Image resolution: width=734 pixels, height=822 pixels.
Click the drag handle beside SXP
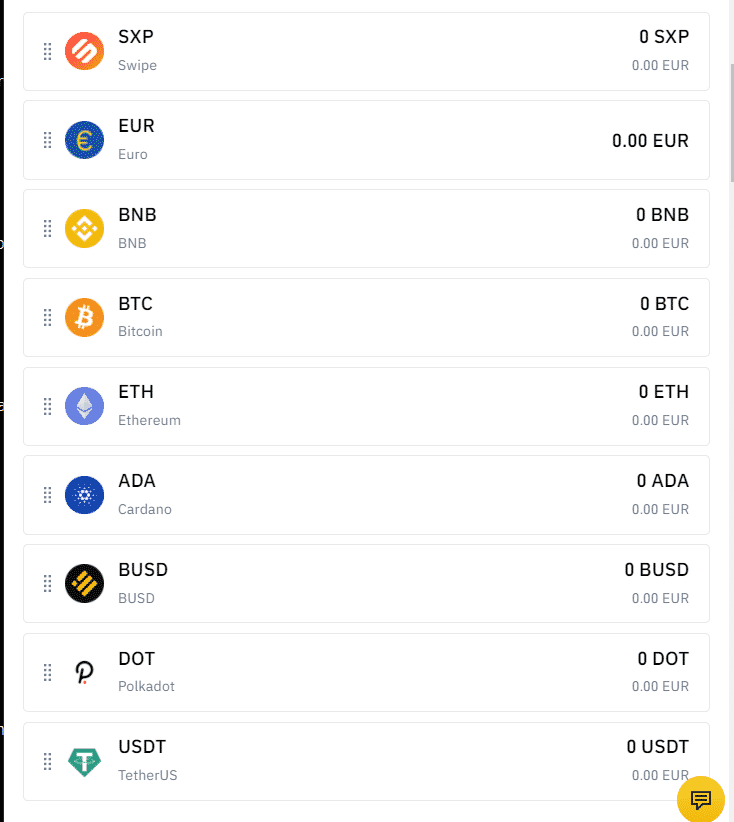coord(47,51)
